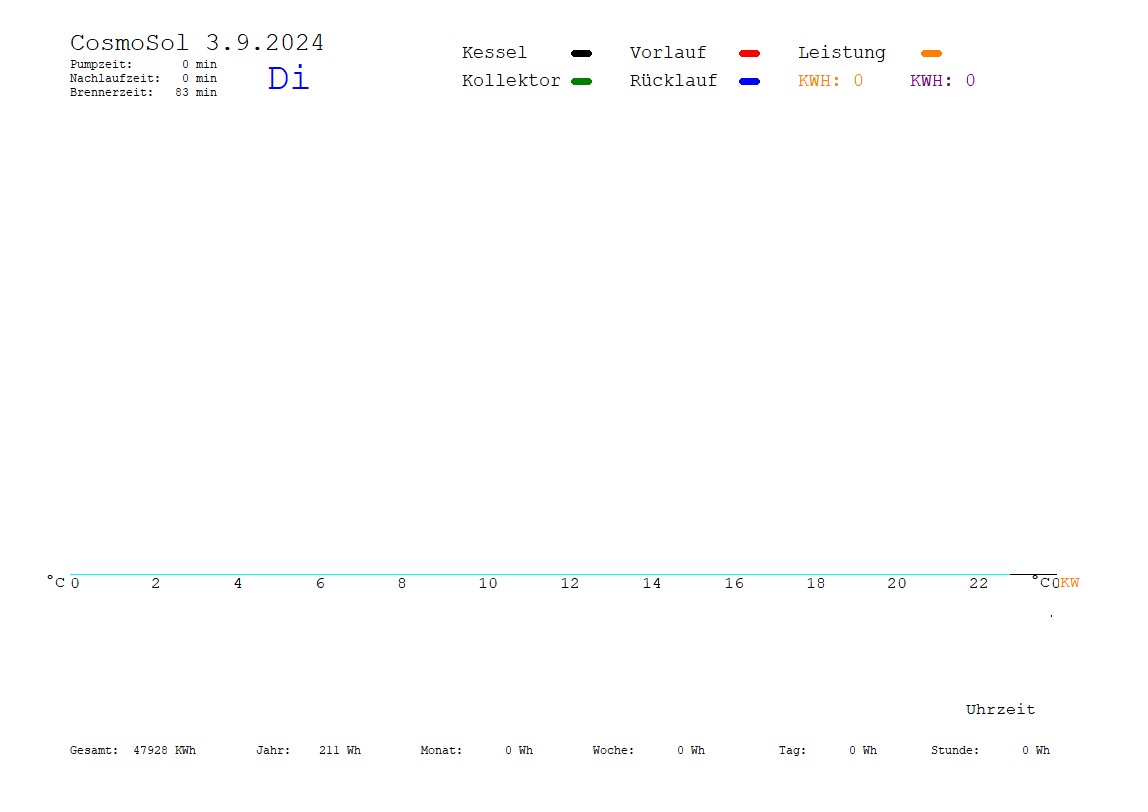Click the CosmoSol 3.9.2024 title

click(196, 42)
